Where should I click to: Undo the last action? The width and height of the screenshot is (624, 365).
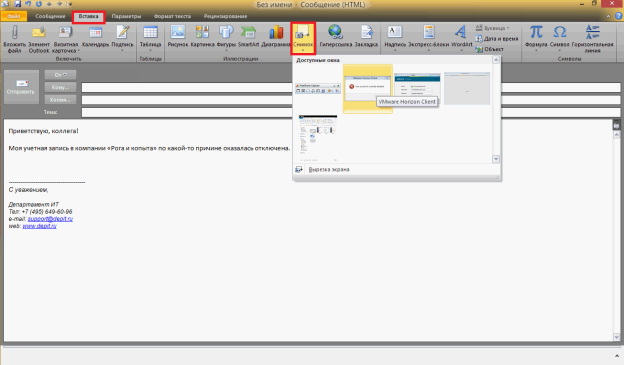click(x=28, y=4)
